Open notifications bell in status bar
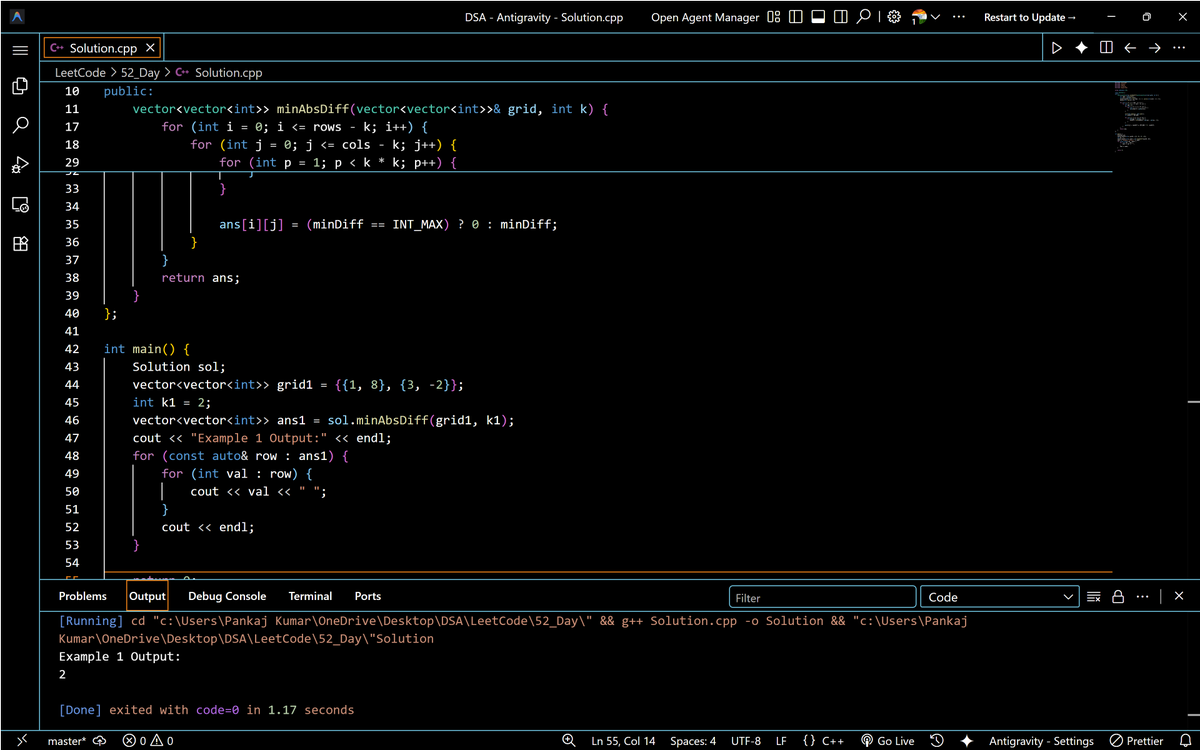Image resolution: width=1200 pixels, height=750 pixels. pyautogui.click(x=1185, y=741)
